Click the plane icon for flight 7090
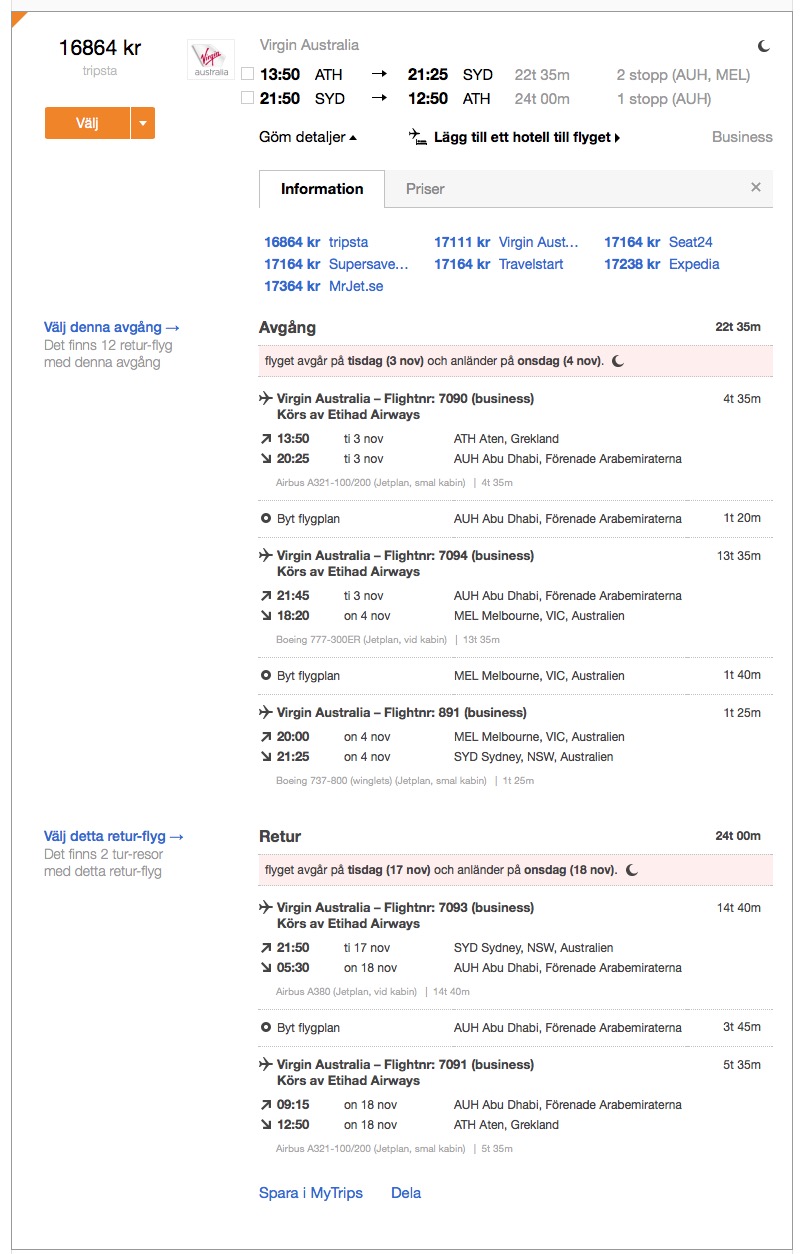This screenshot has height=1254, width=800. tap(265, 398)
